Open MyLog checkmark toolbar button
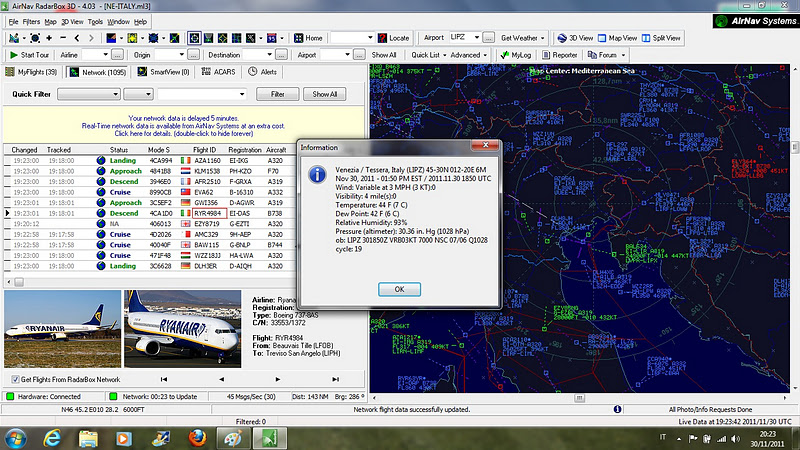The height and width of the screenshot is (450, 800). tap(516, 55)
